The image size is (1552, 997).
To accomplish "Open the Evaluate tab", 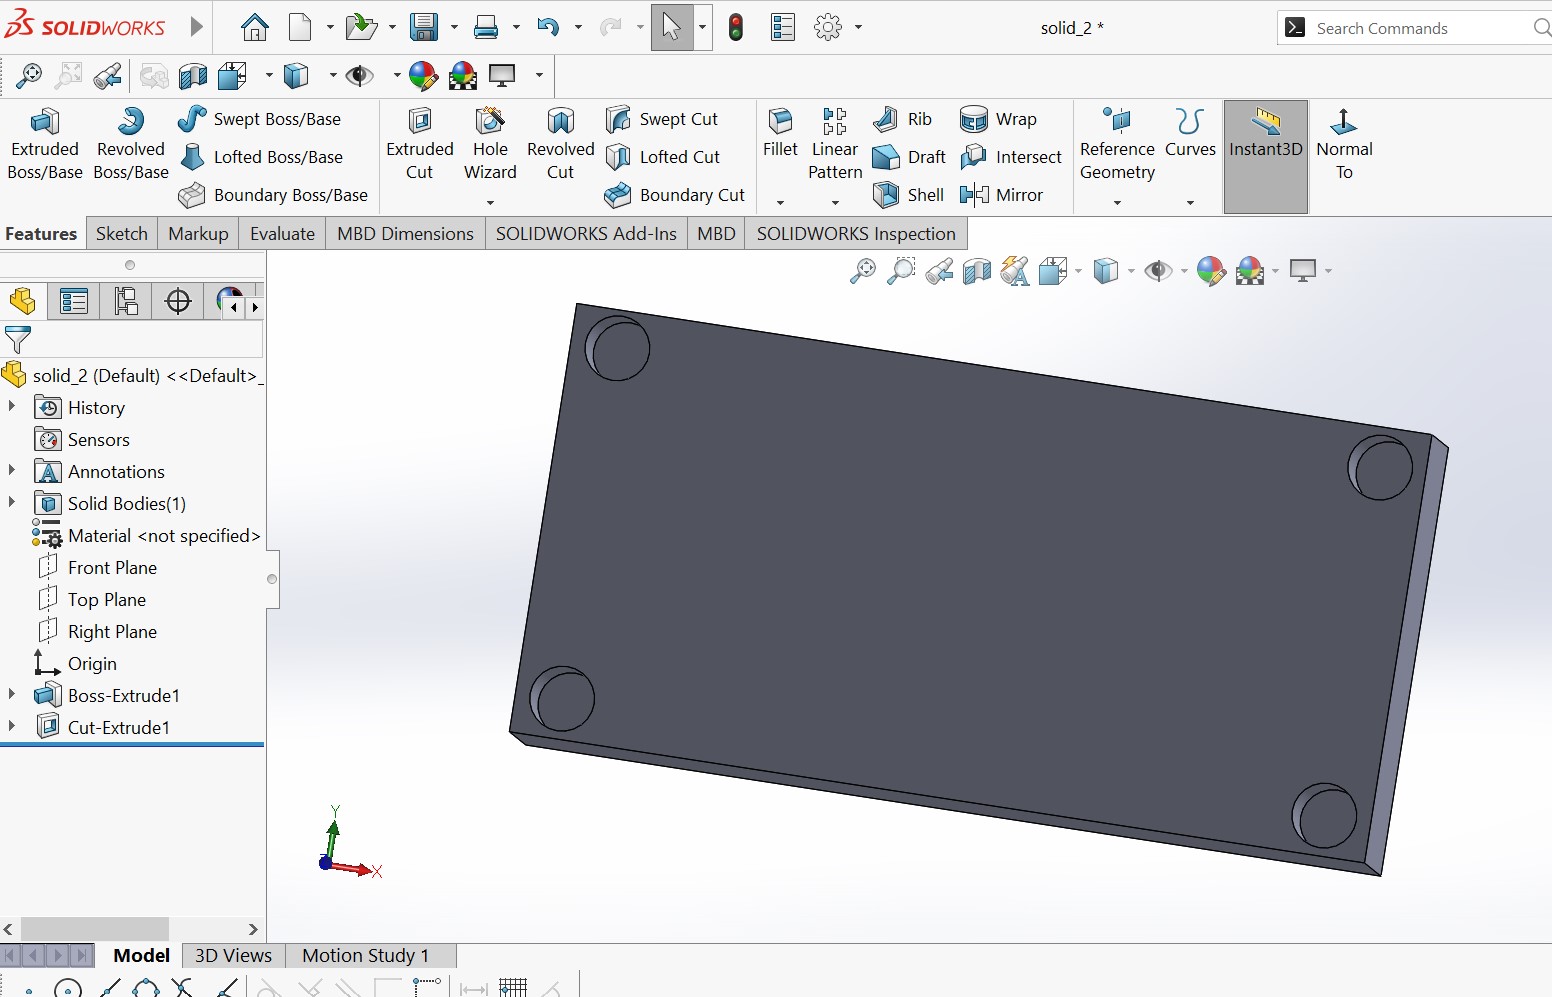I will click(282, 233).
